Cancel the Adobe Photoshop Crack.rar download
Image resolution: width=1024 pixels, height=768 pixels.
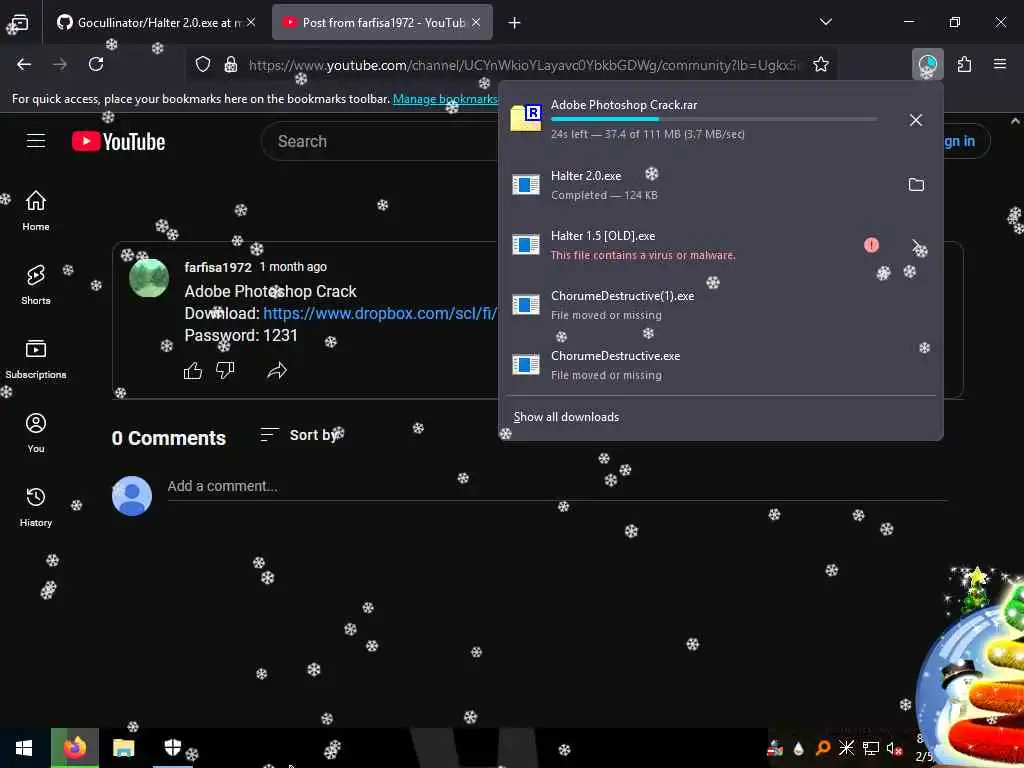(916, 120)
